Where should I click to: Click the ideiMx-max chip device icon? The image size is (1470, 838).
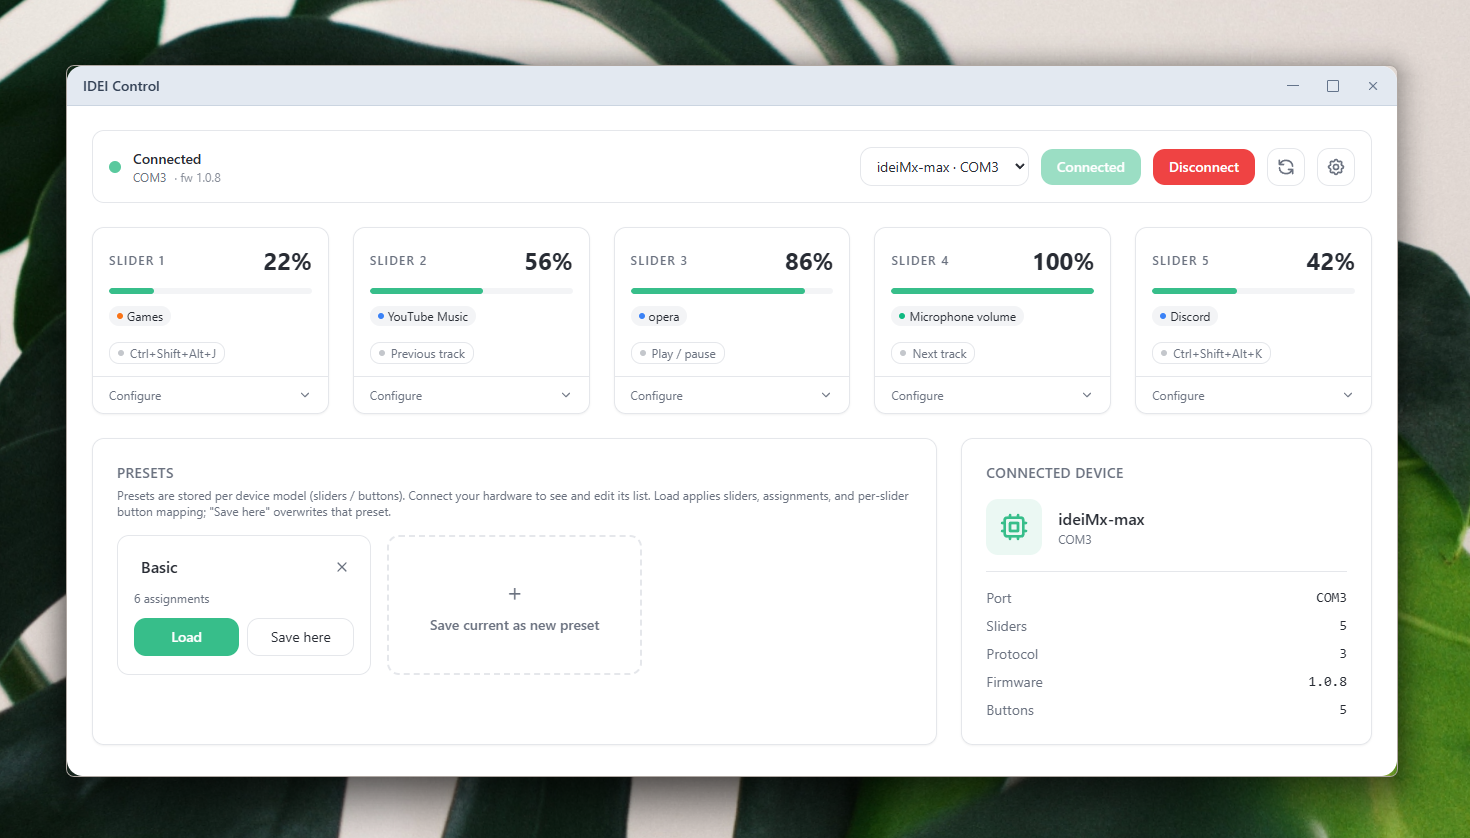pyautogui.click(x=1014, y=527)
